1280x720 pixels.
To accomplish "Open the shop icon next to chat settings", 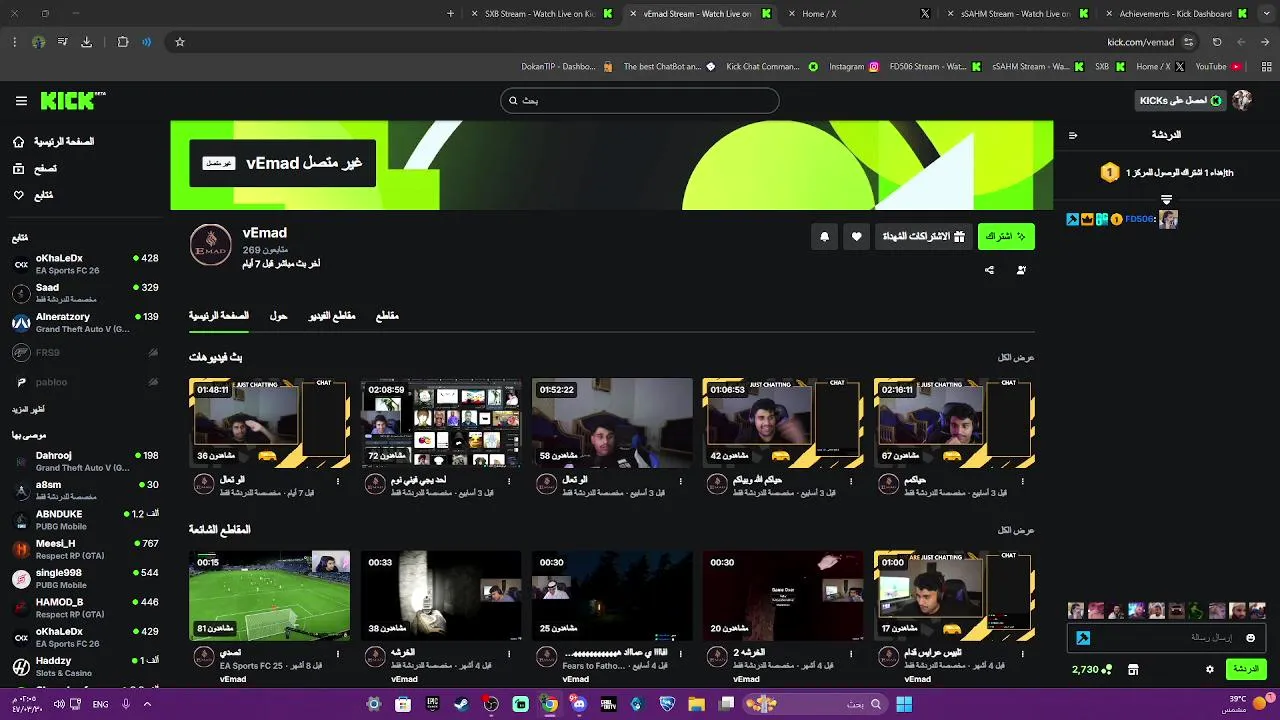I will (x=1133, y=669).
